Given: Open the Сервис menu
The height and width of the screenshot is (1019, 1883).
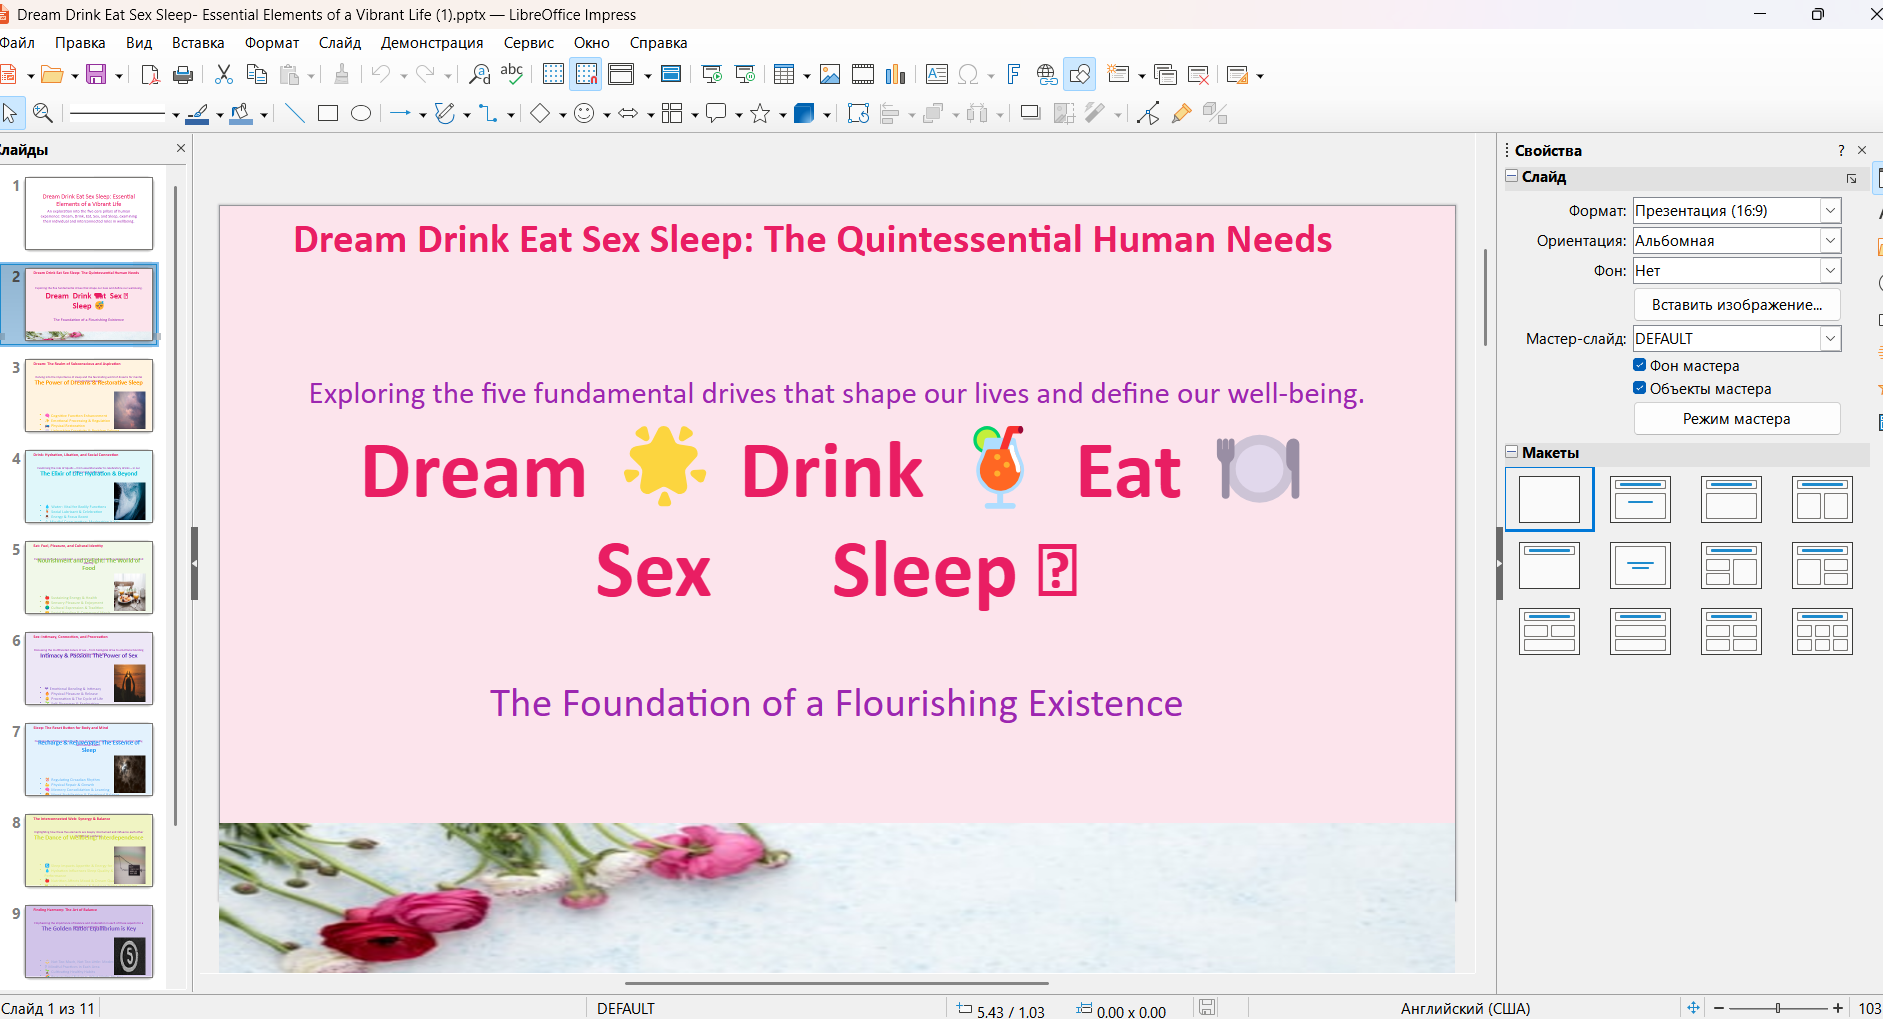Looking at the screenshot, I should [529, 43].
